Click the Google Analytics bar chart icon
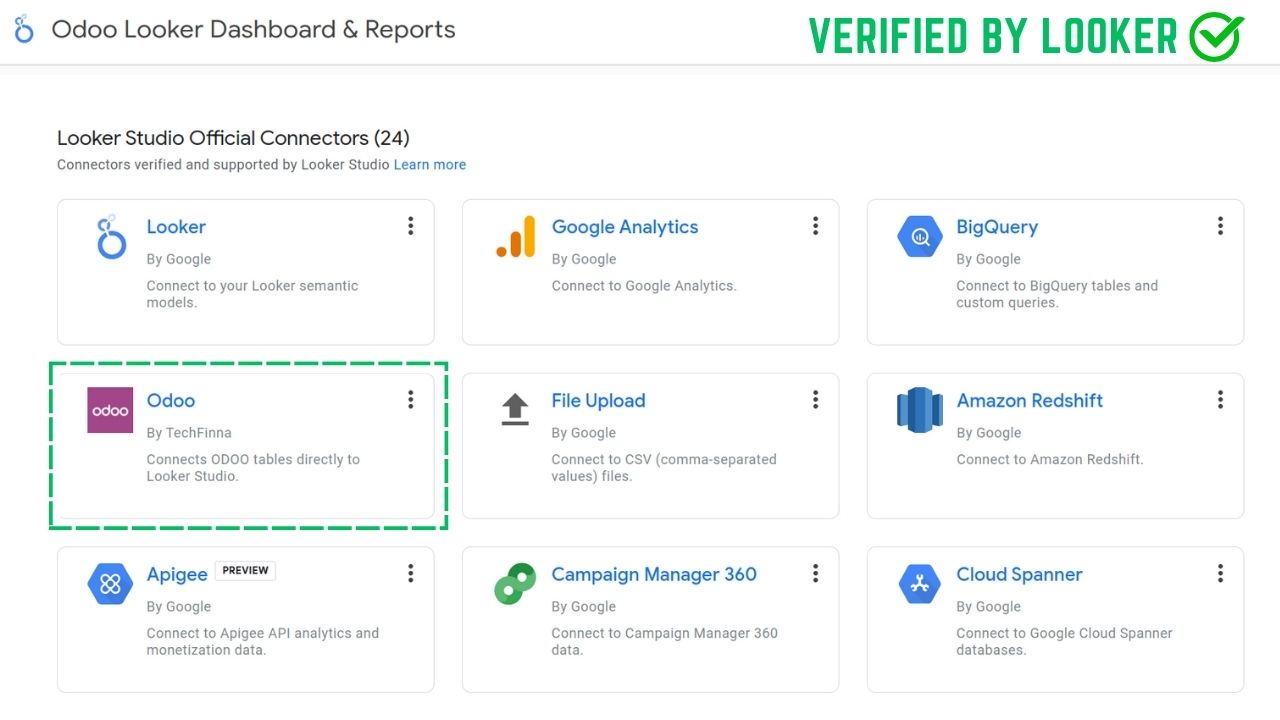This screenshot has height=720, width=1280. tap(515, 237)
